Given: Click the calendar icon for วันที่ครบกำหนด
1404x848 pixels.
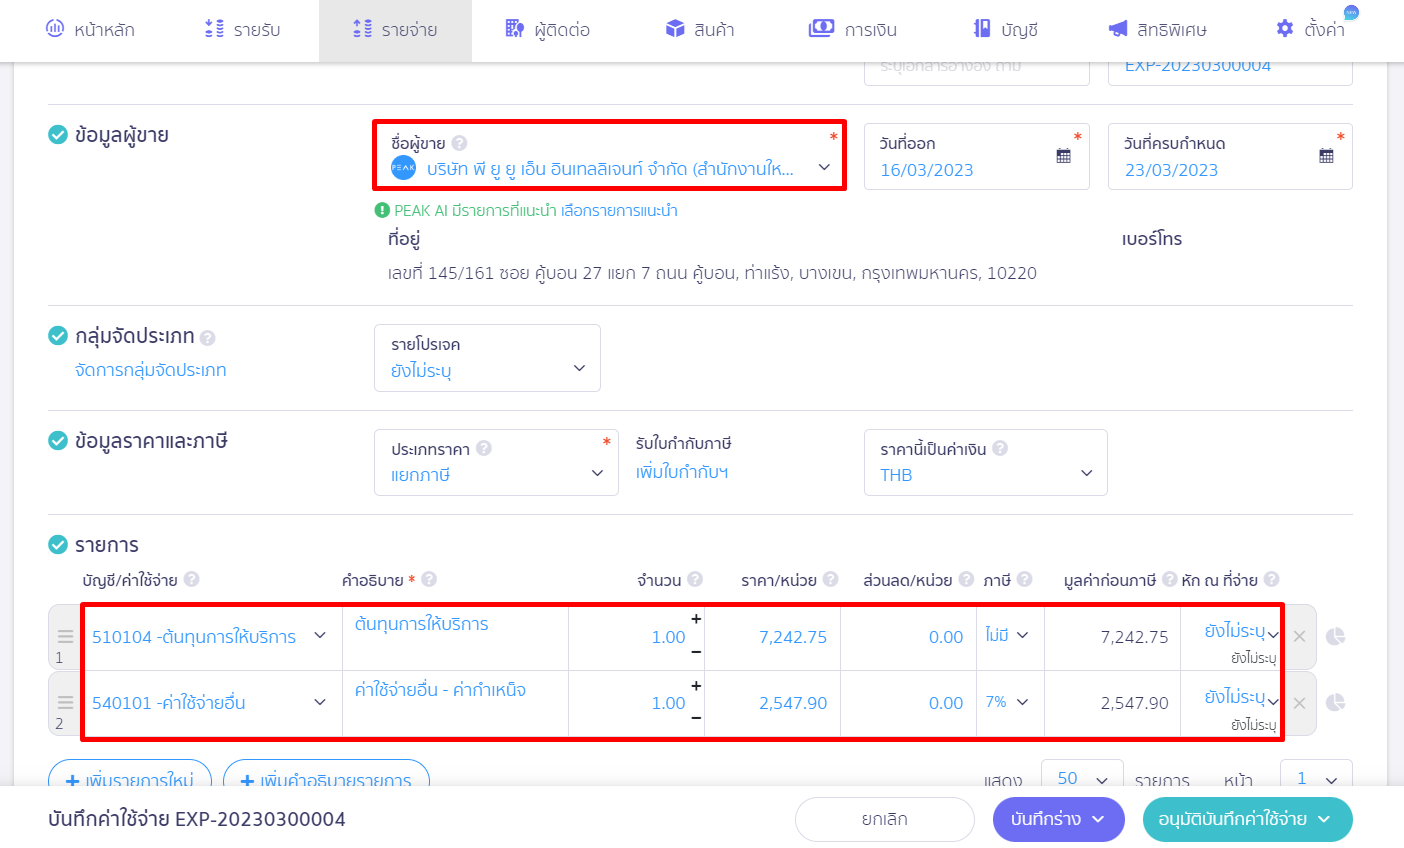Looking at the screenshot, I should 1326,155.
